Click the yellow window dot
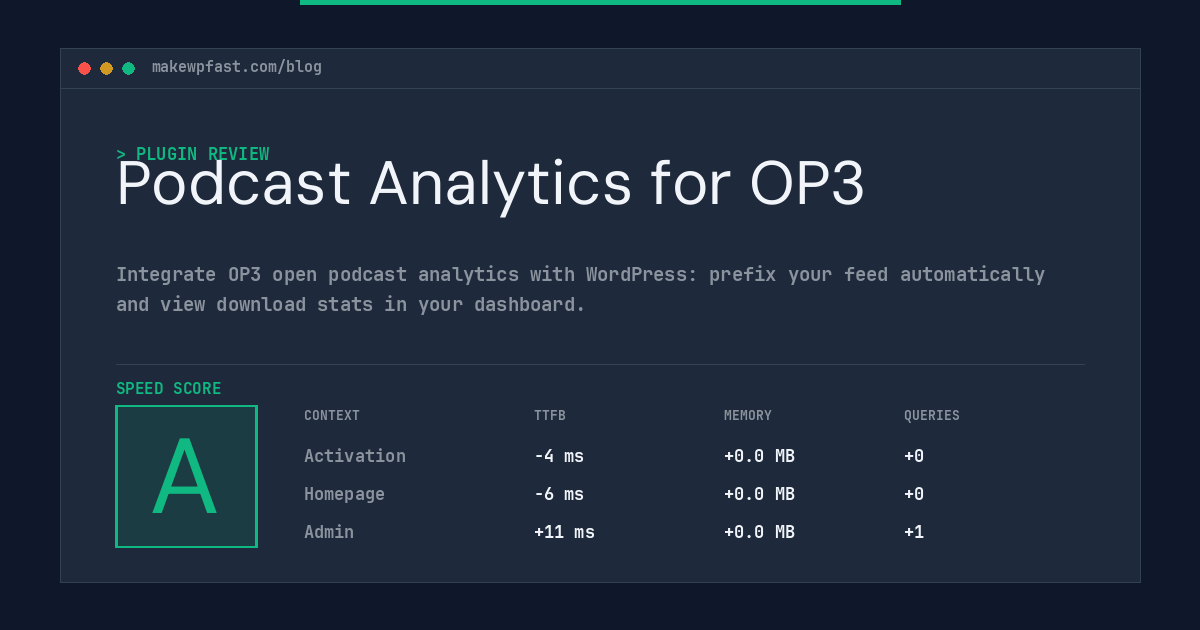 coord(106,68)
